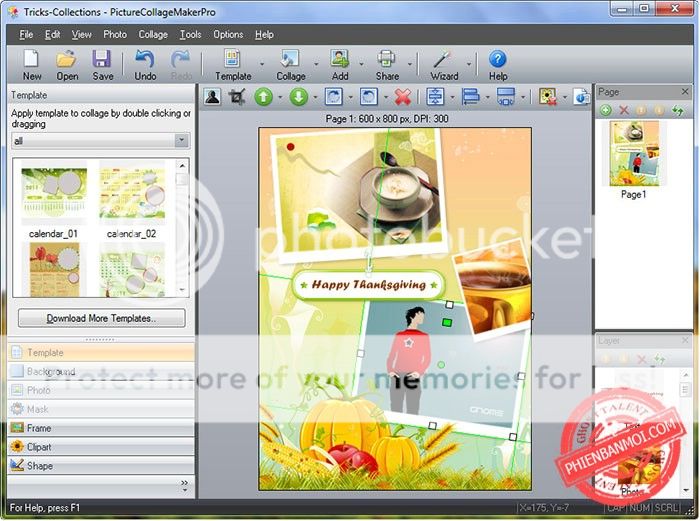Click the Add photo icon
This screenshot has width=700, height=521.
(x=340, y=65)
